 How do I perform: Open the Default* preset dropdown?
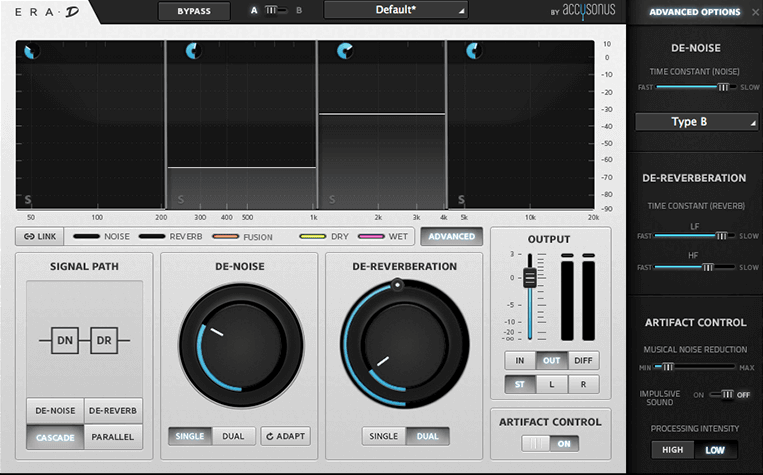396,10
